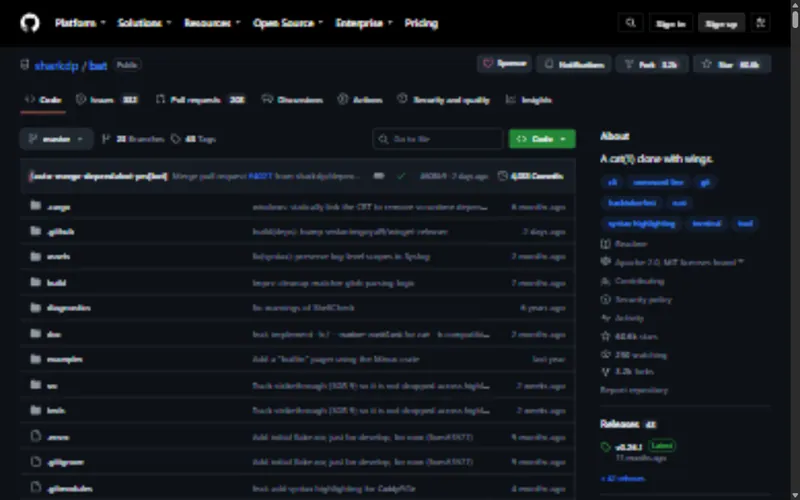Open the doc folder link

point(54,334)
